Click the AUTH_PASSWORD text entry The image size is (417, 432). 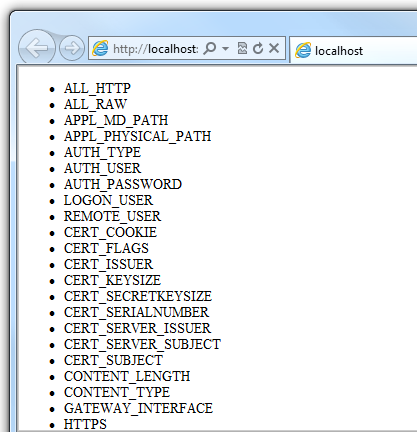click(x=123, y=184)
